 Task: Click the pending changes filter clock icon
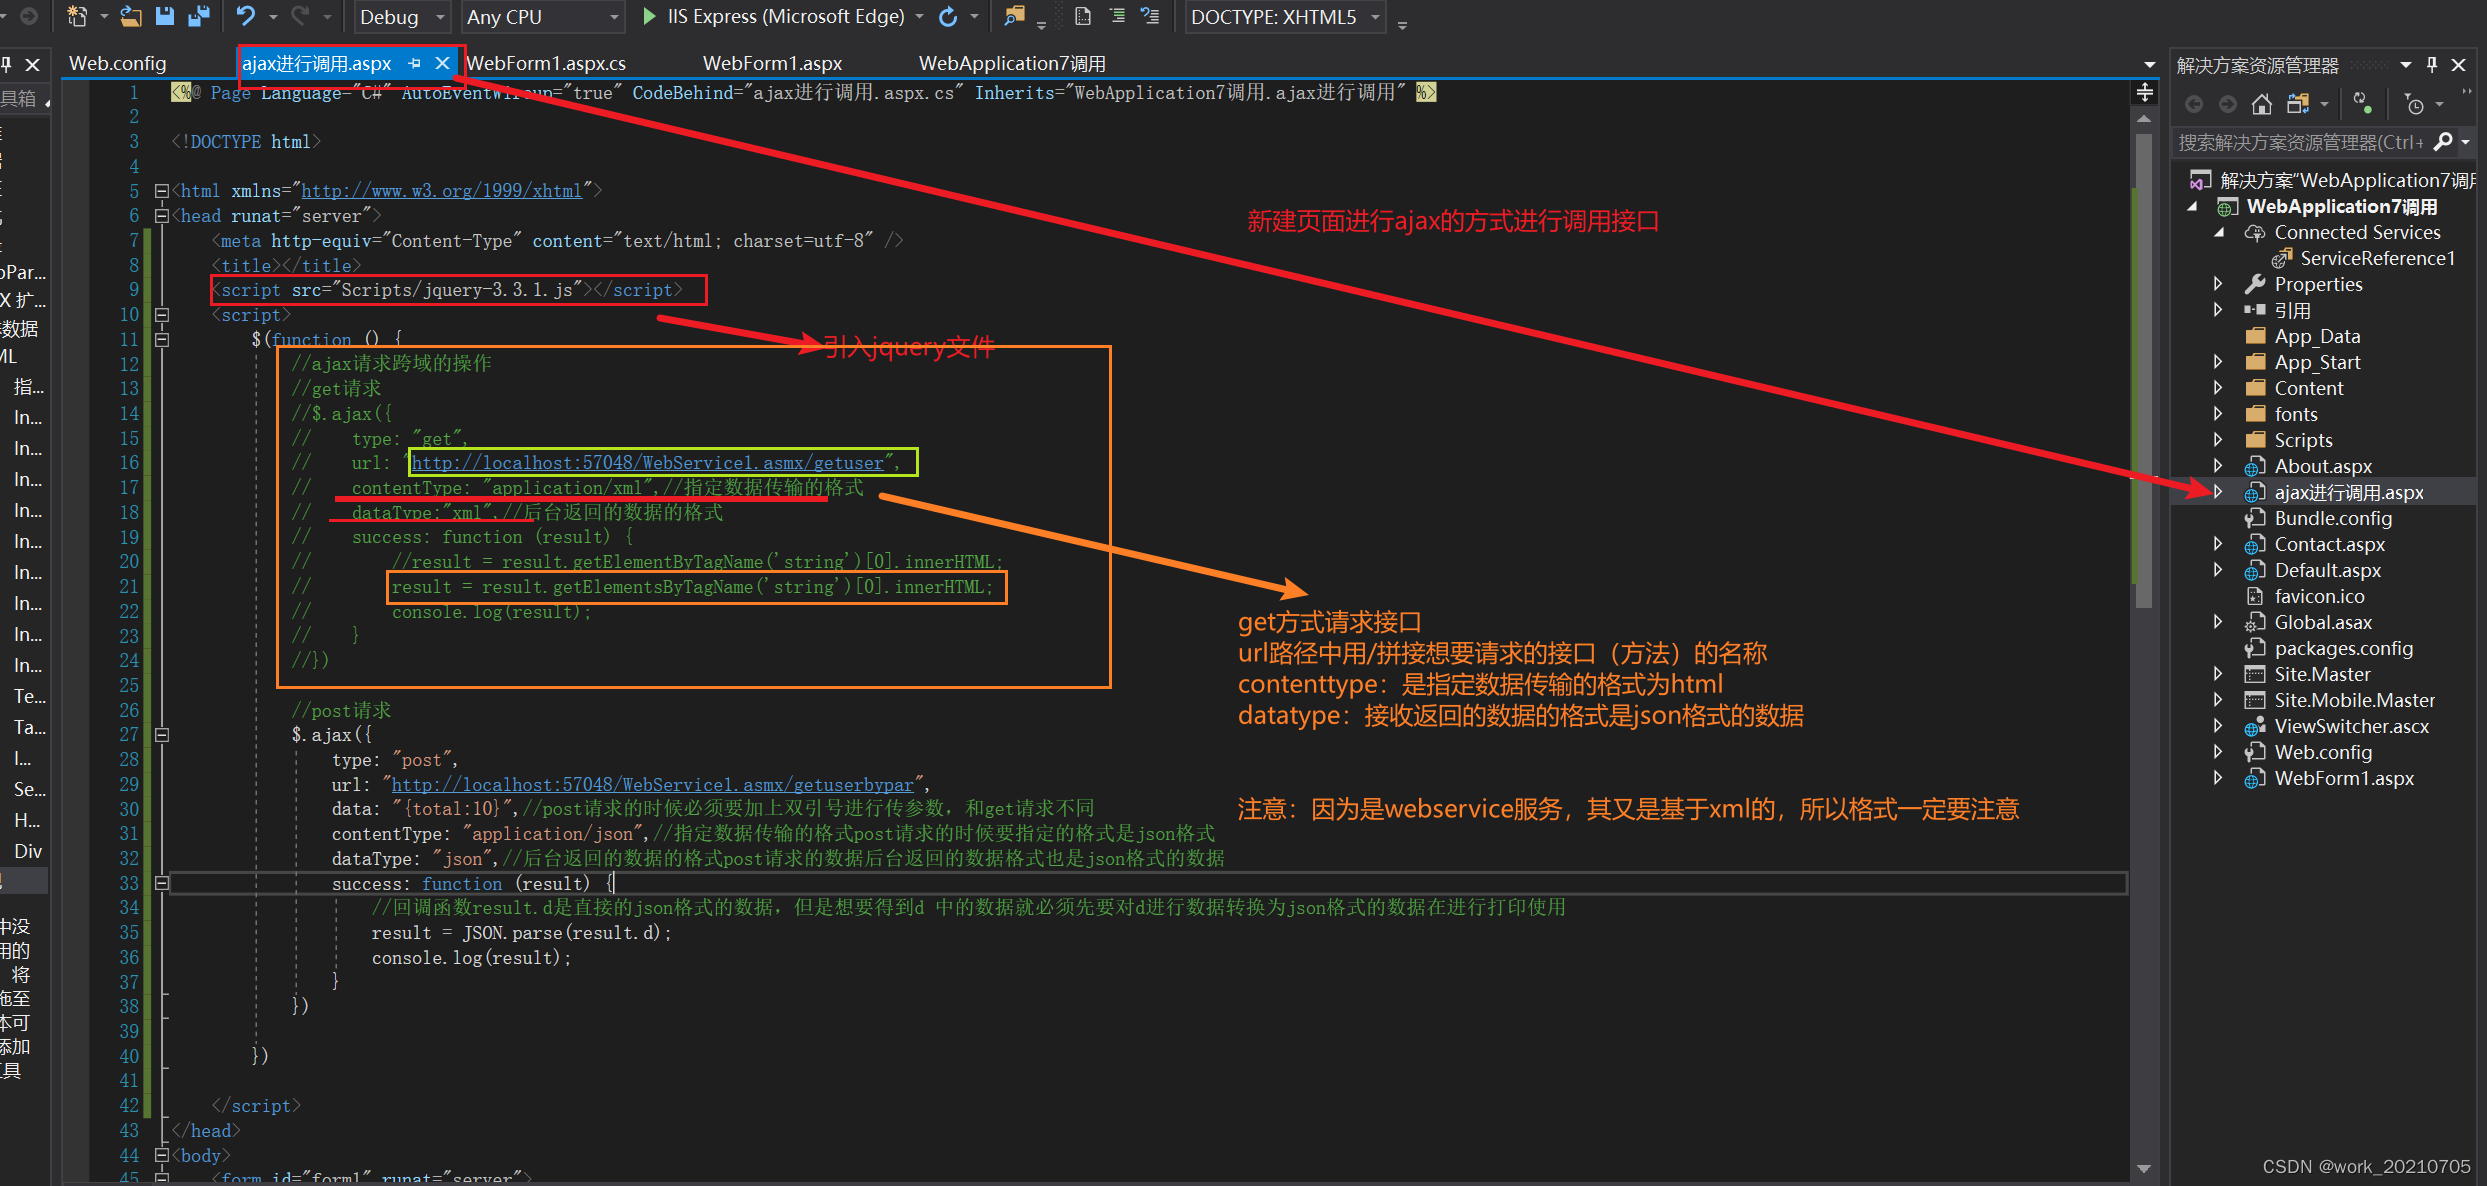2415,104
